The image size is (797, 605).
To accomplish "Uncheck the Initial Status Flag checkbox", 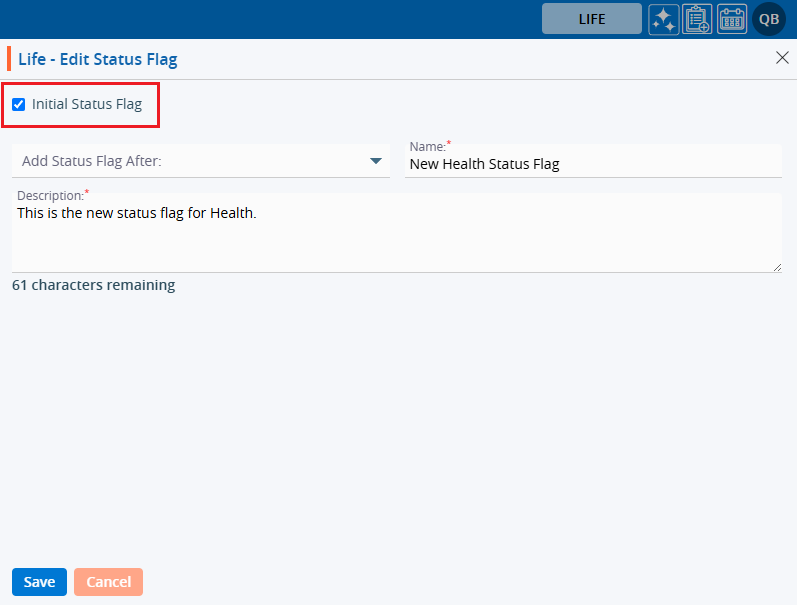I will [x=18, y=104].
